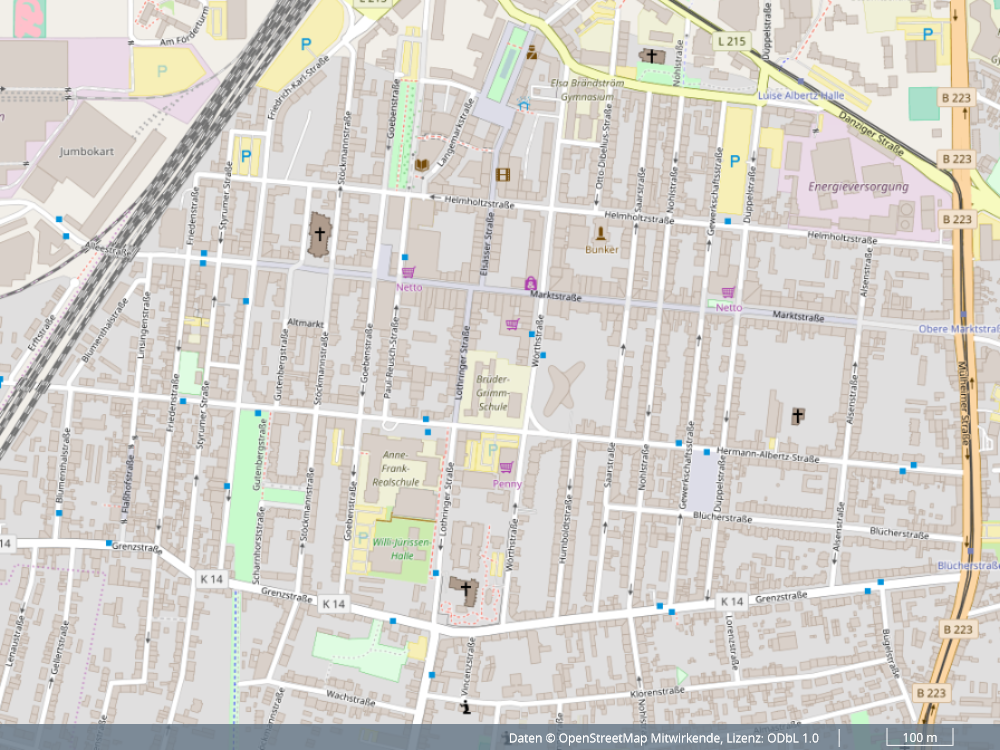Select the Penny supermarket cart icon

click(506, 468)
